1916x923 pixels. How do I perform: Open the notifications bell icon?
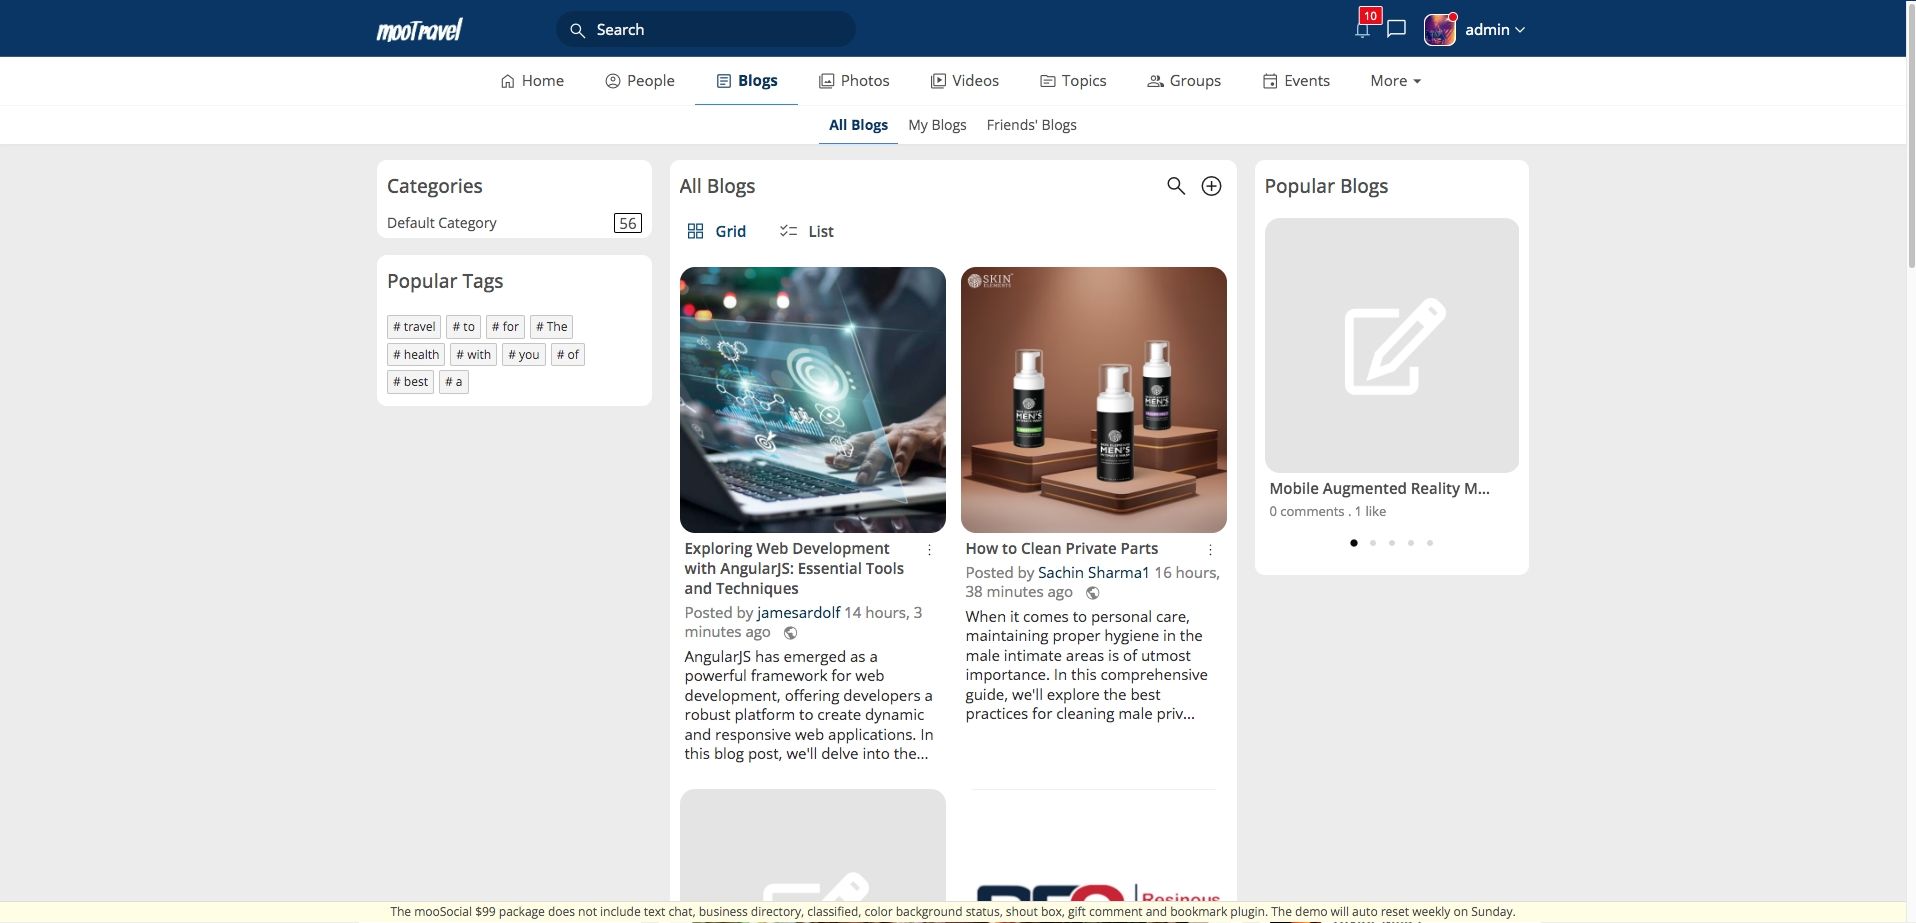pos(1362,29)
